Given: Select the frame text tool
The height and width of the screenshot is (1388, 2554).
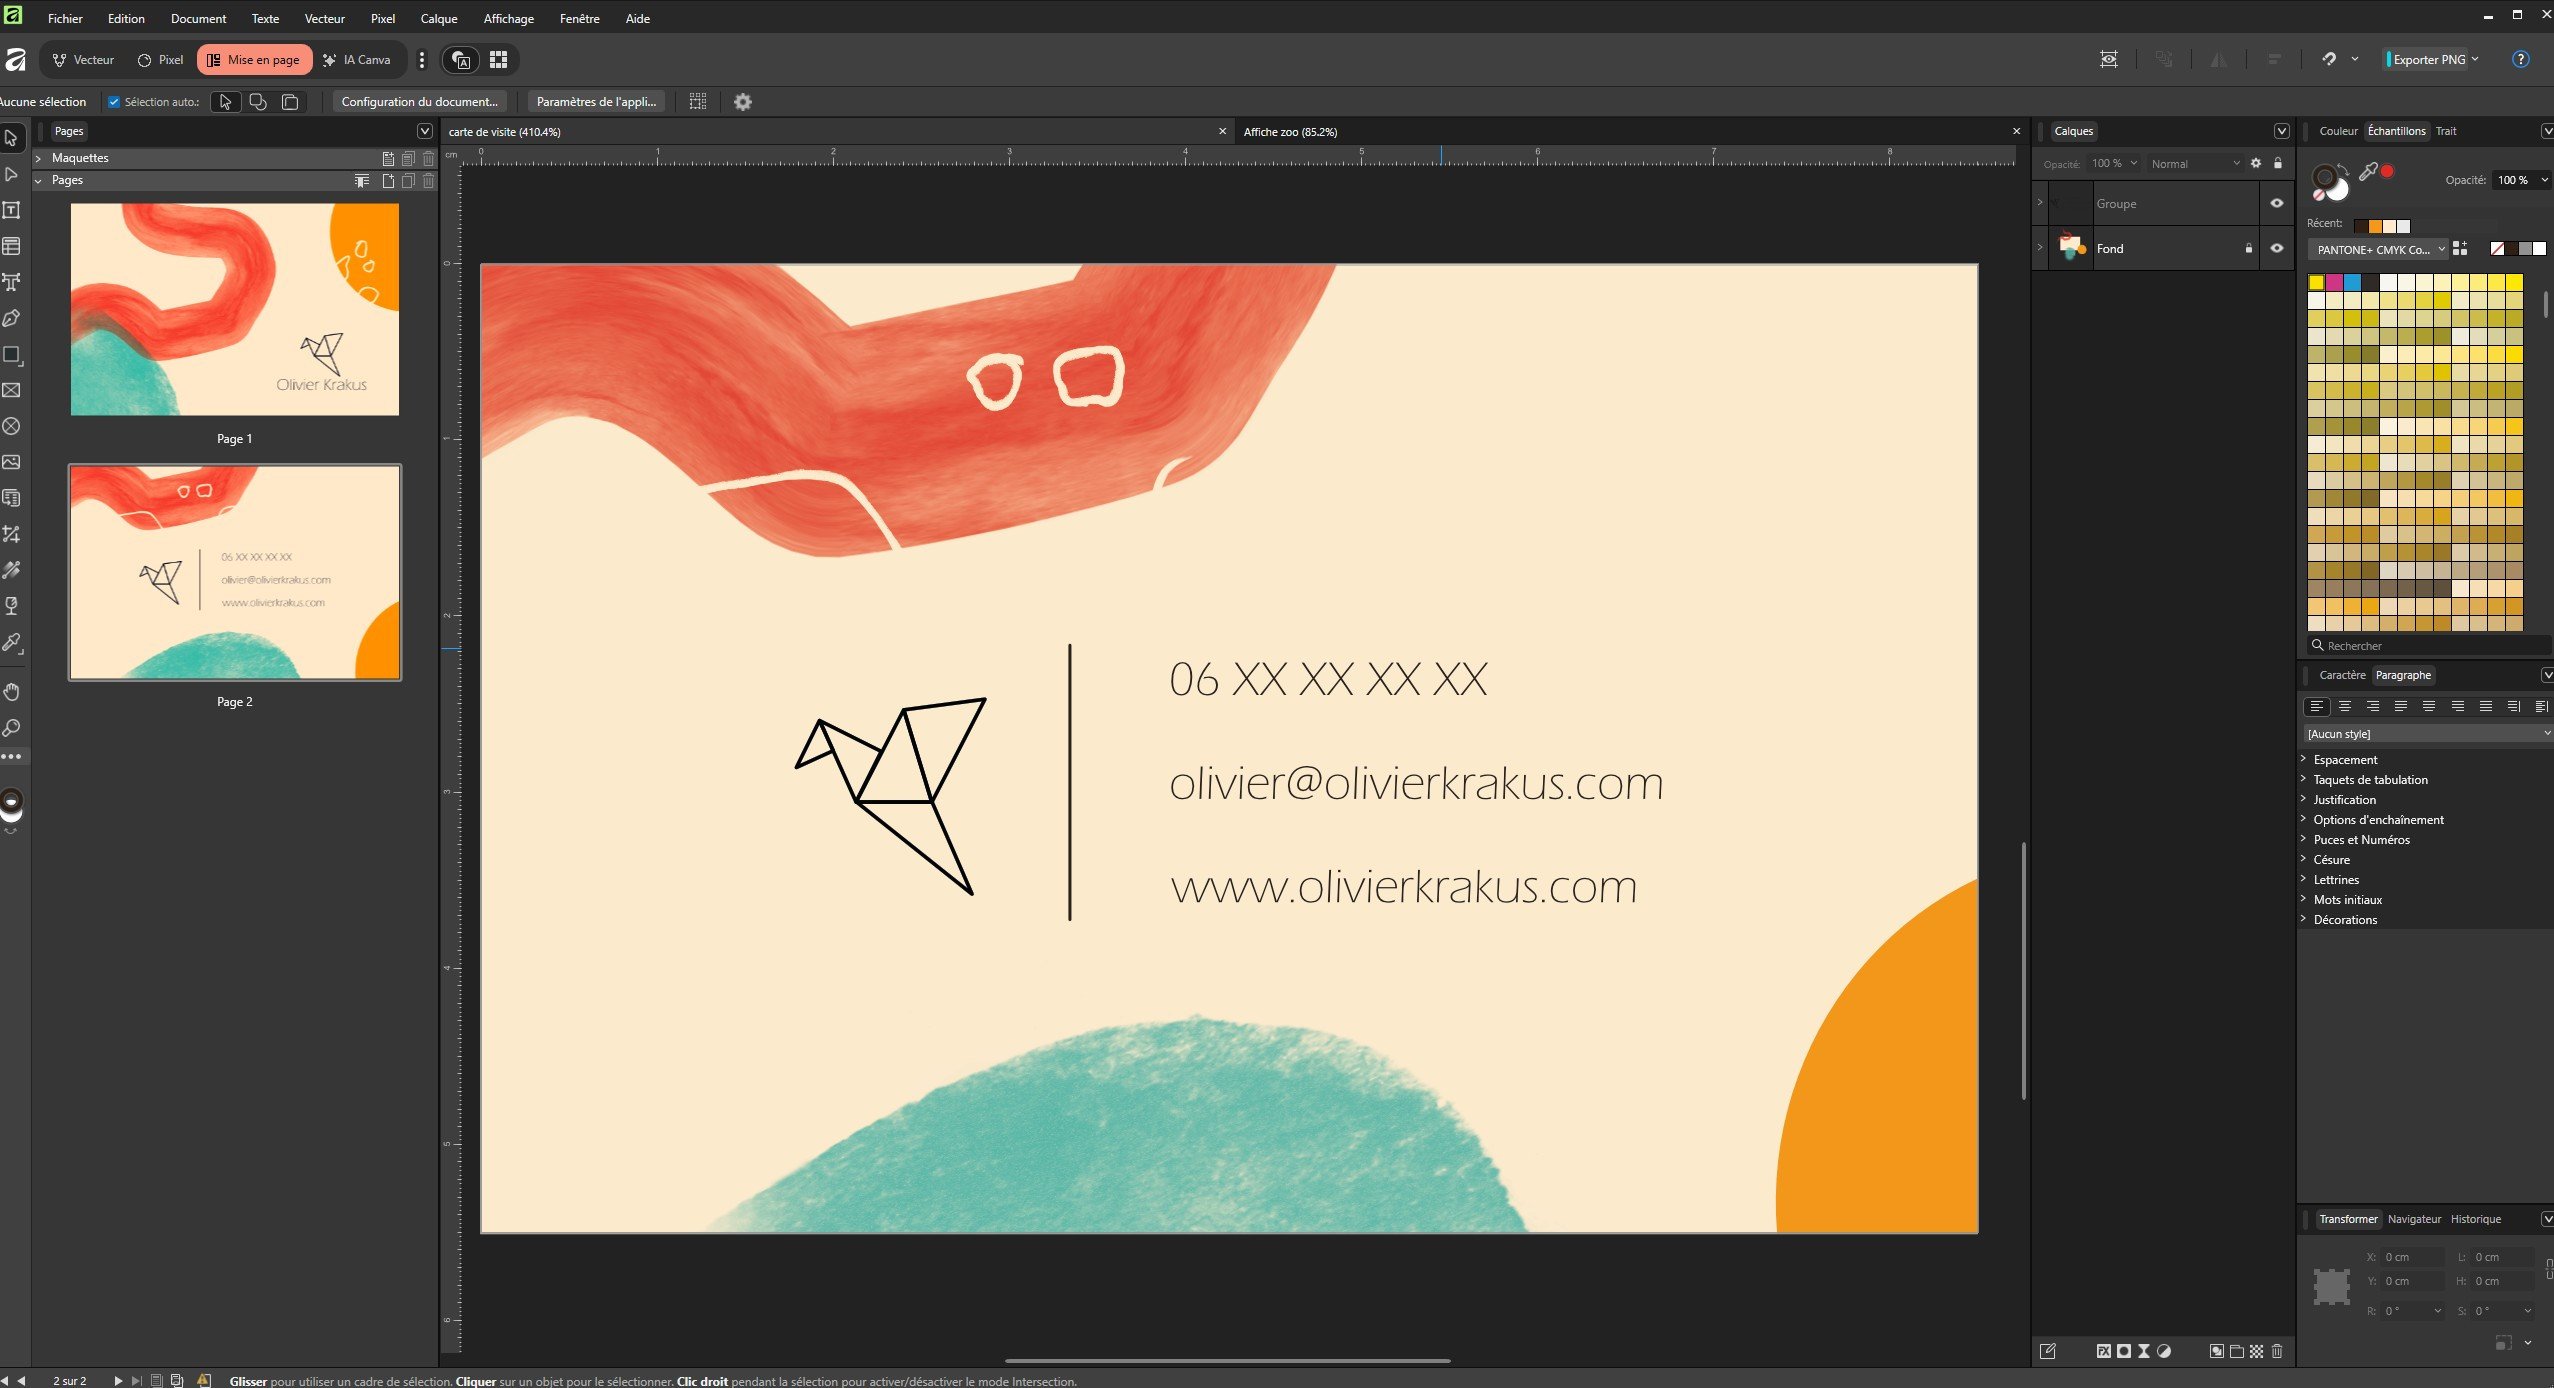Looking at the screenshot, I should click(12, 210).
